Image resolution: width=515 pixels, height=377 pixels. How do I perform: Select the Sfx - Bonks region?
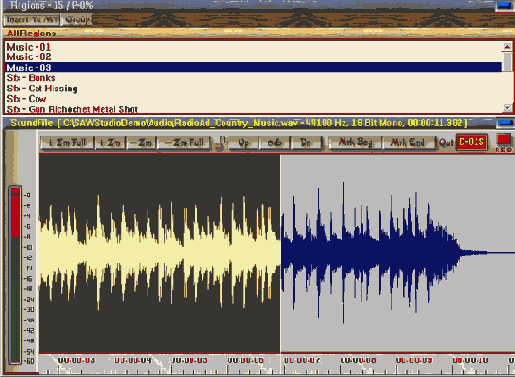coord(31,78)
